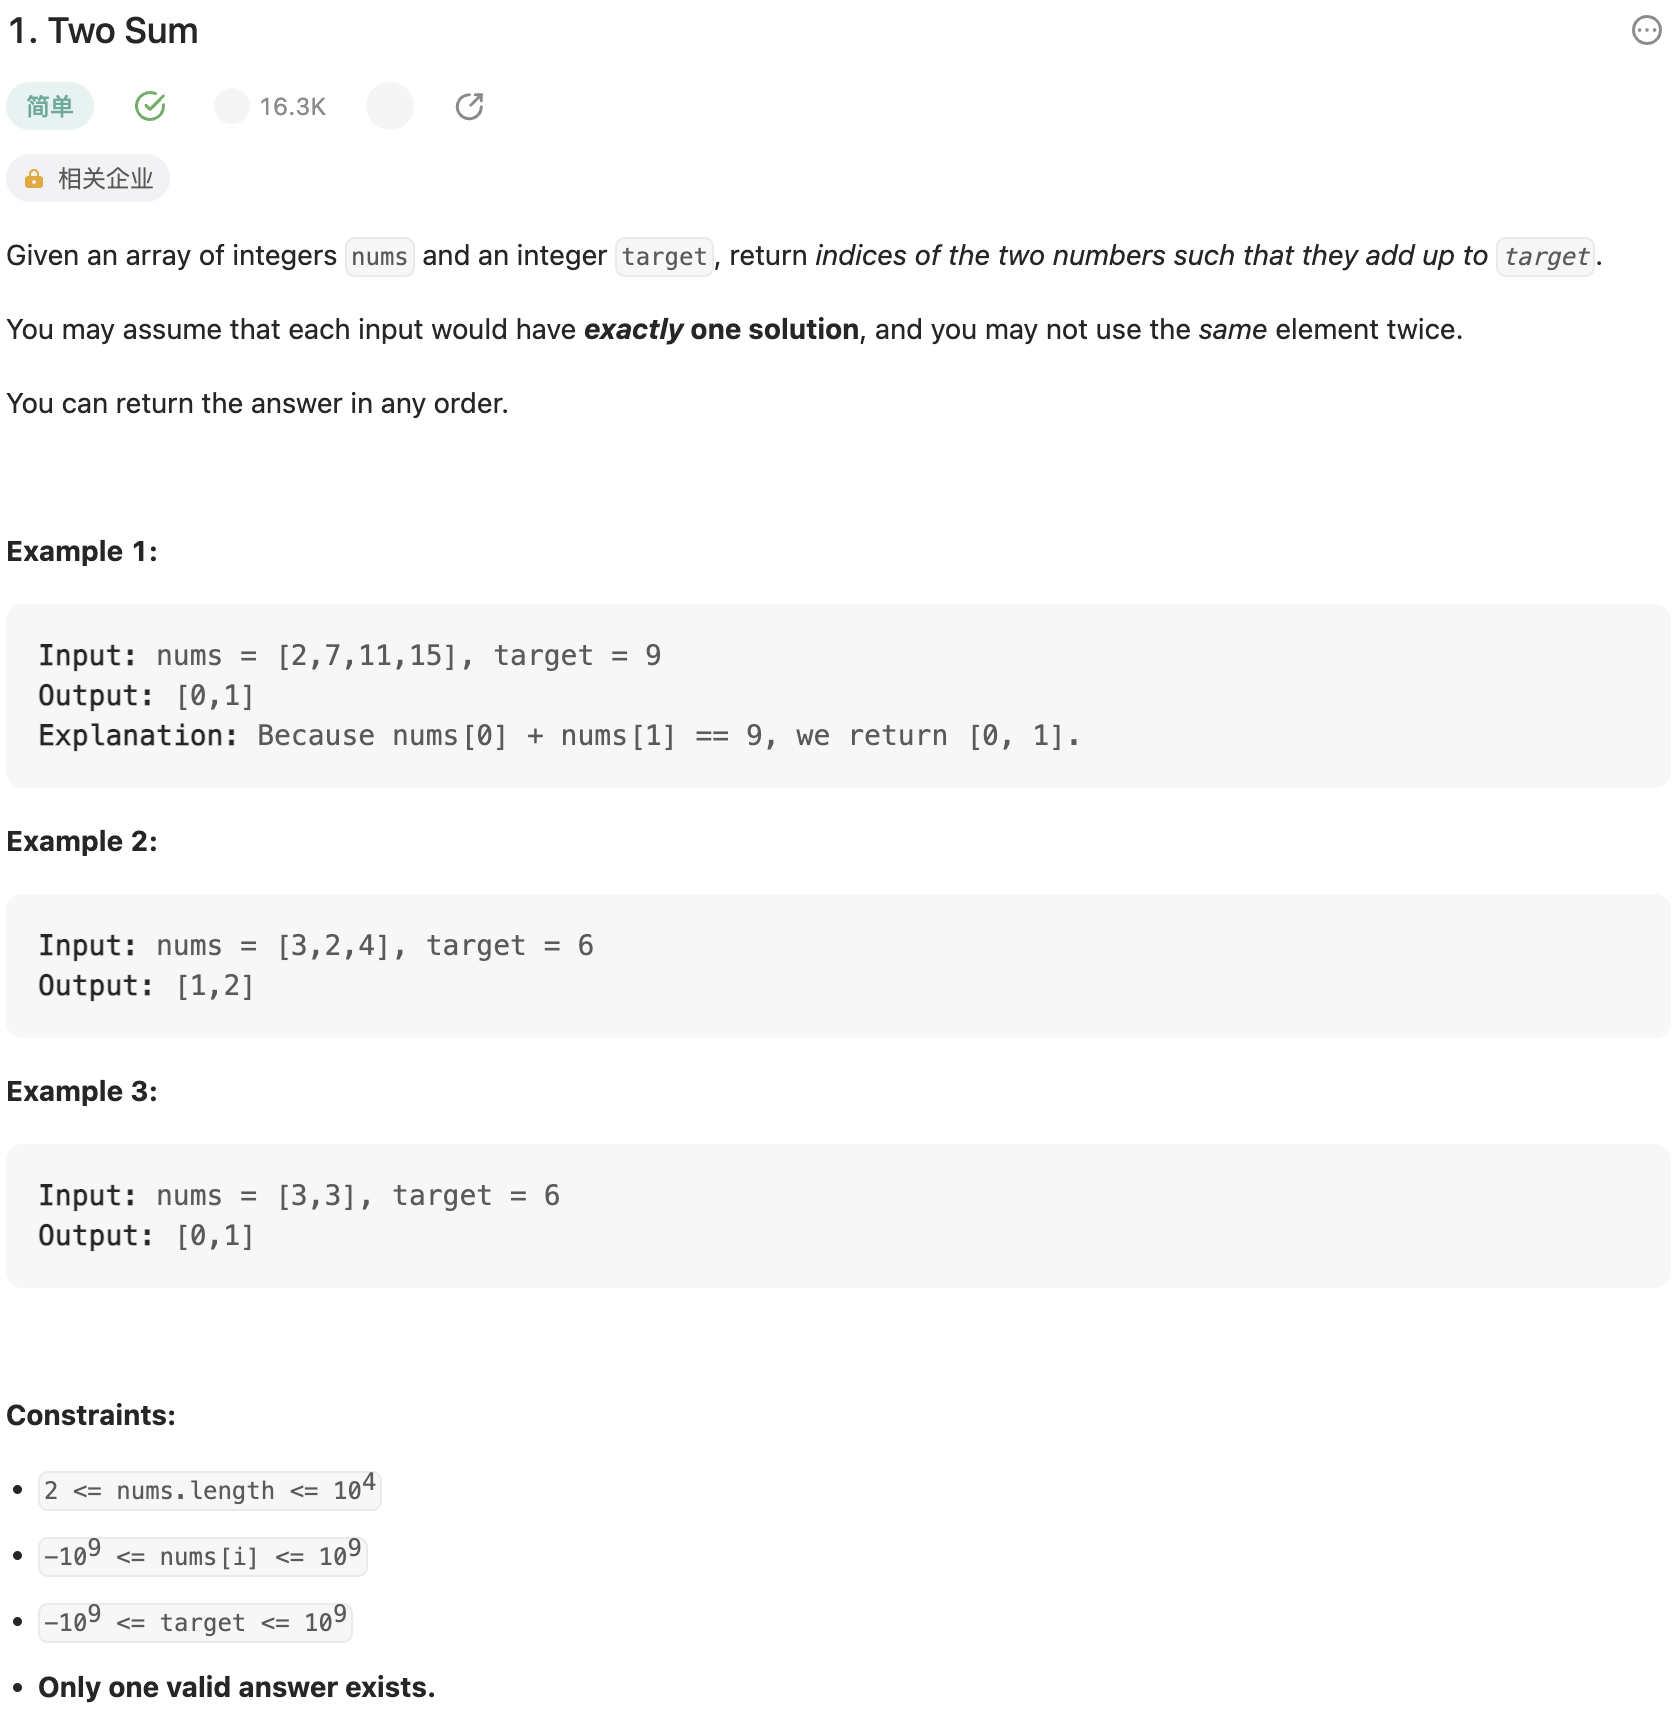Toggle the like button for this problem
The image size is (1680, 1716).
tap(231, 106)
